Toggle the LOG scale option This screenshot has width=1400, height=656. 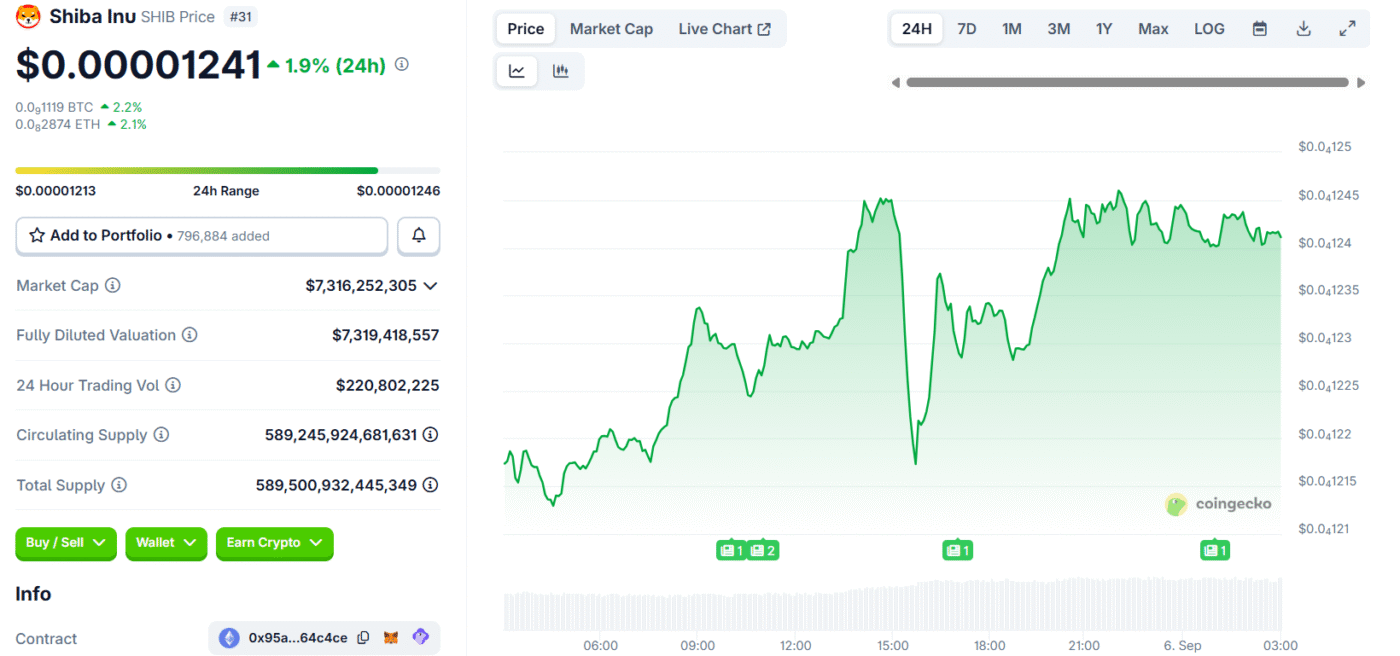click(x=1209, y=29)
